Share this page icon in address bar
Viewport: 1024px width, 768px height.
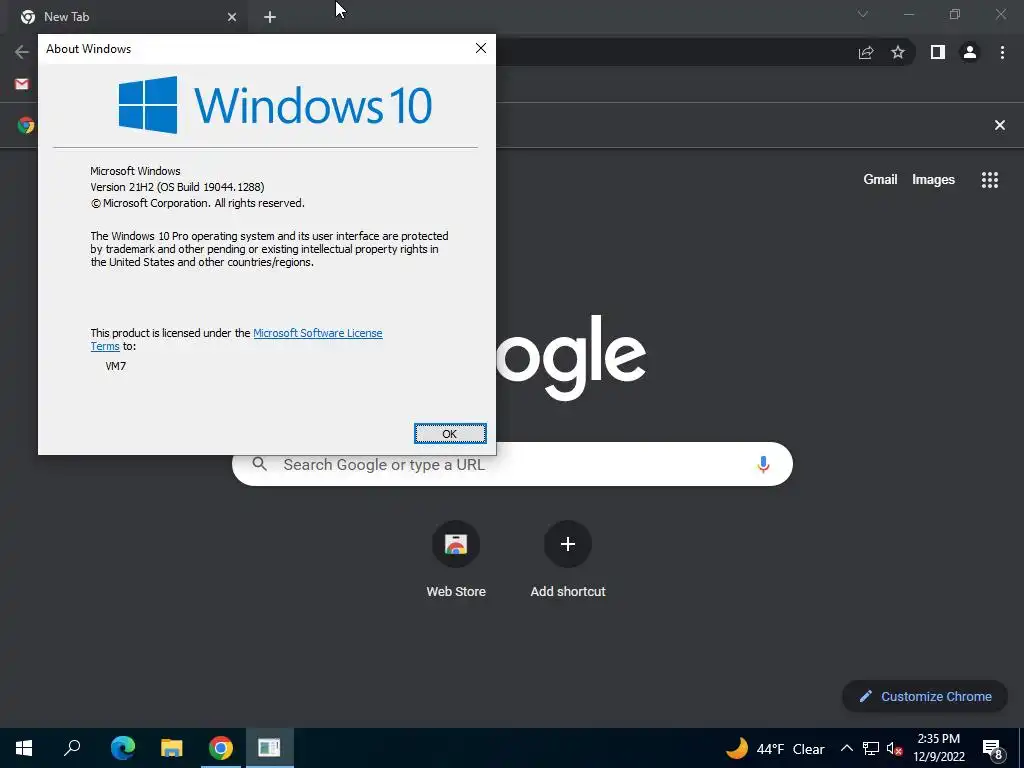(x=866, y=52)
